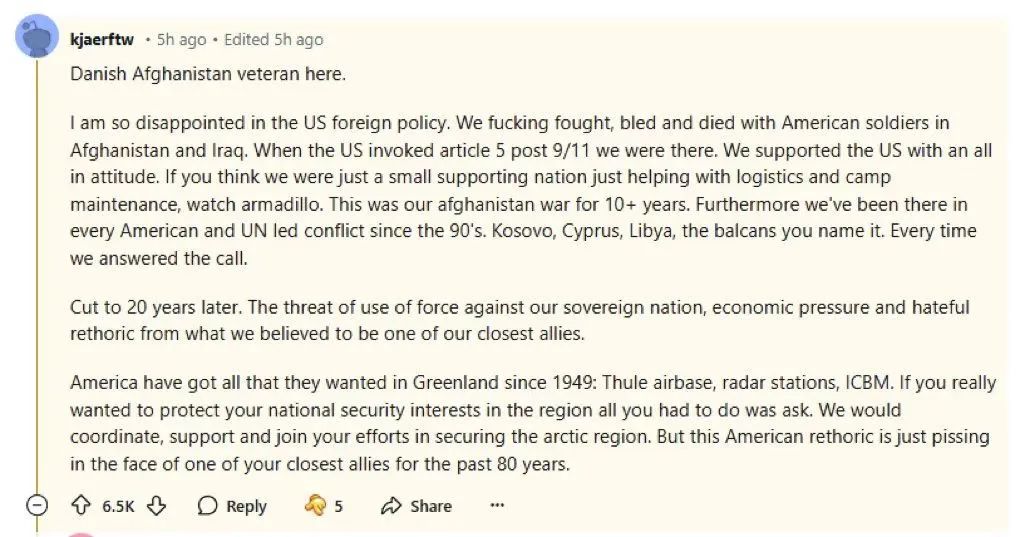Click the "Danish Afghanistan veteran here" line

click(x=208, y=73)
